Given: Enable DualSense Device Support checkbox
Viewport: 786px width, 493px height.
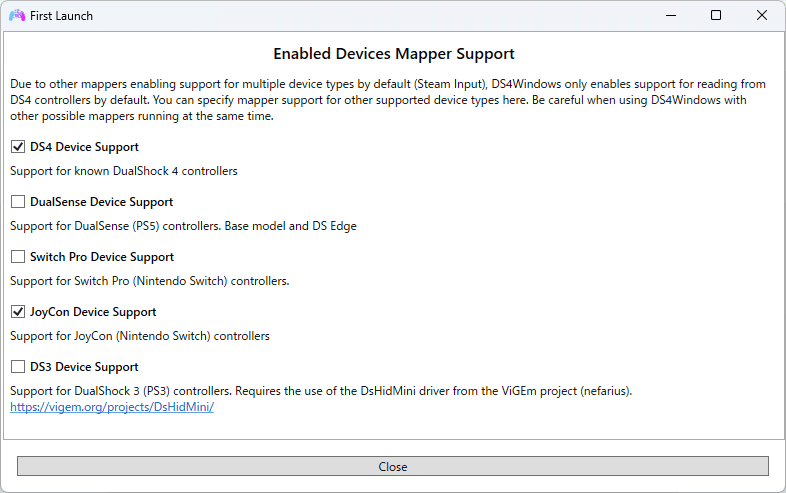Looking at the screenshot, I should pyautogui.click(x=18, y=202).
